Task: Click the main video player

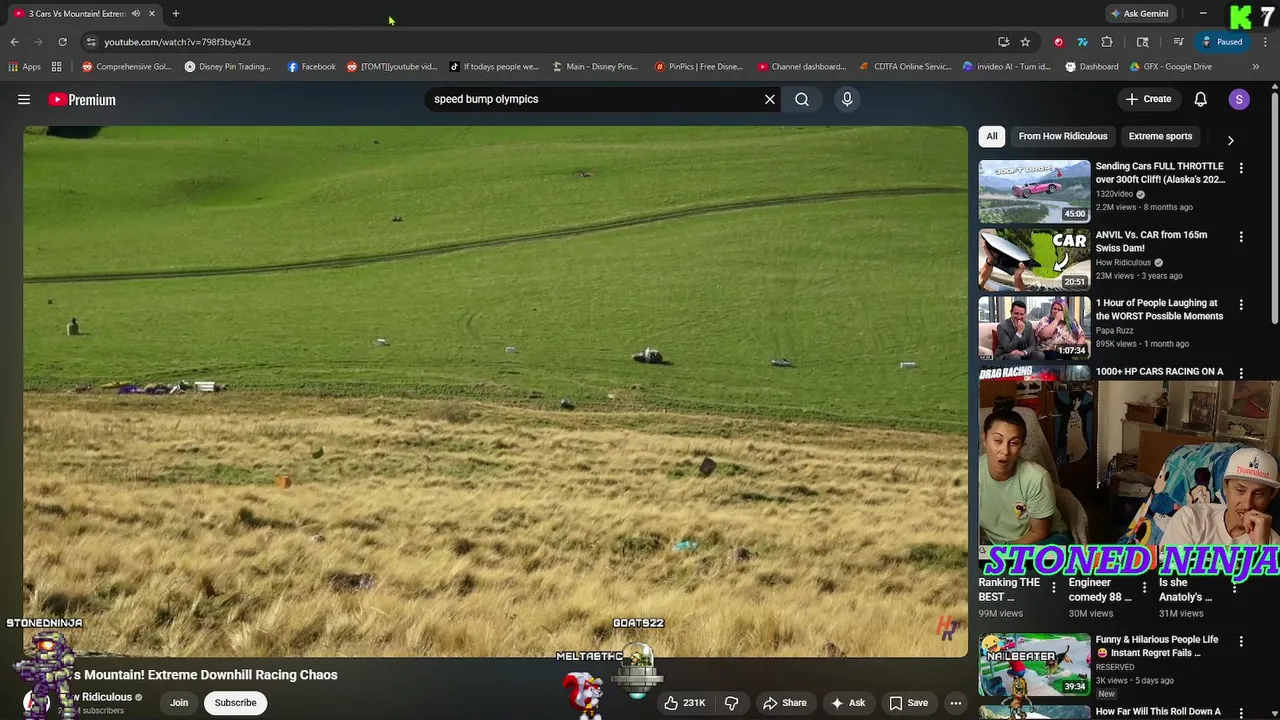Action: (x=495, y=390)
